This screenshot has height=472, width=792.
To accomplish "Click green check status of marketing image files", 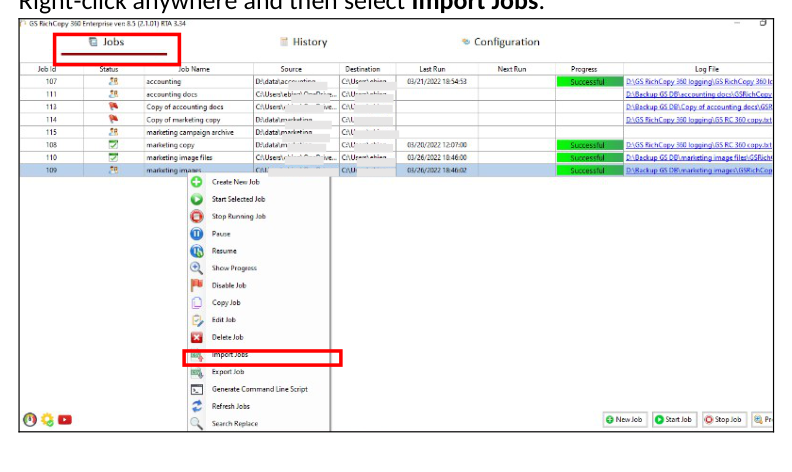I will (x=113, y=157).
